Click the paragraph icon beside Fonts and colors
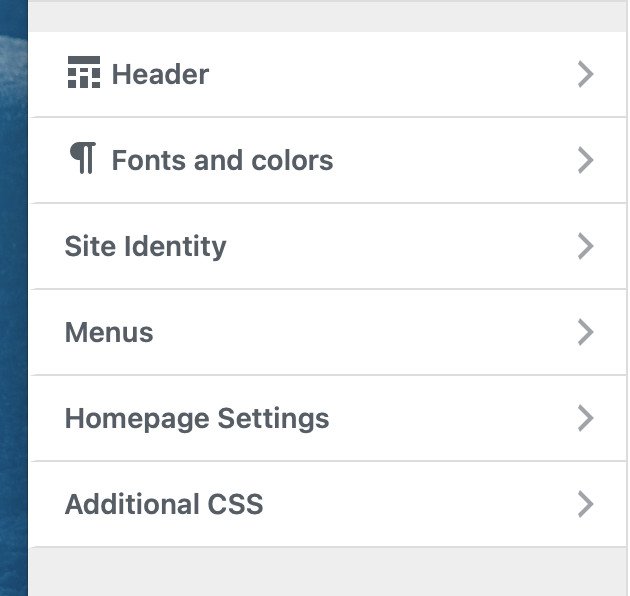Screen dimensions: 630x596 83,159
